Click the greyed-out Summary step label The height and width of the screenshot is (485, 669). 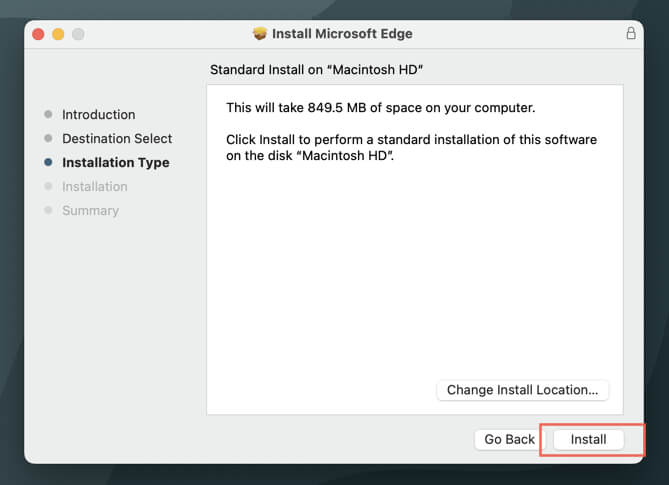(x=90, y=211)
